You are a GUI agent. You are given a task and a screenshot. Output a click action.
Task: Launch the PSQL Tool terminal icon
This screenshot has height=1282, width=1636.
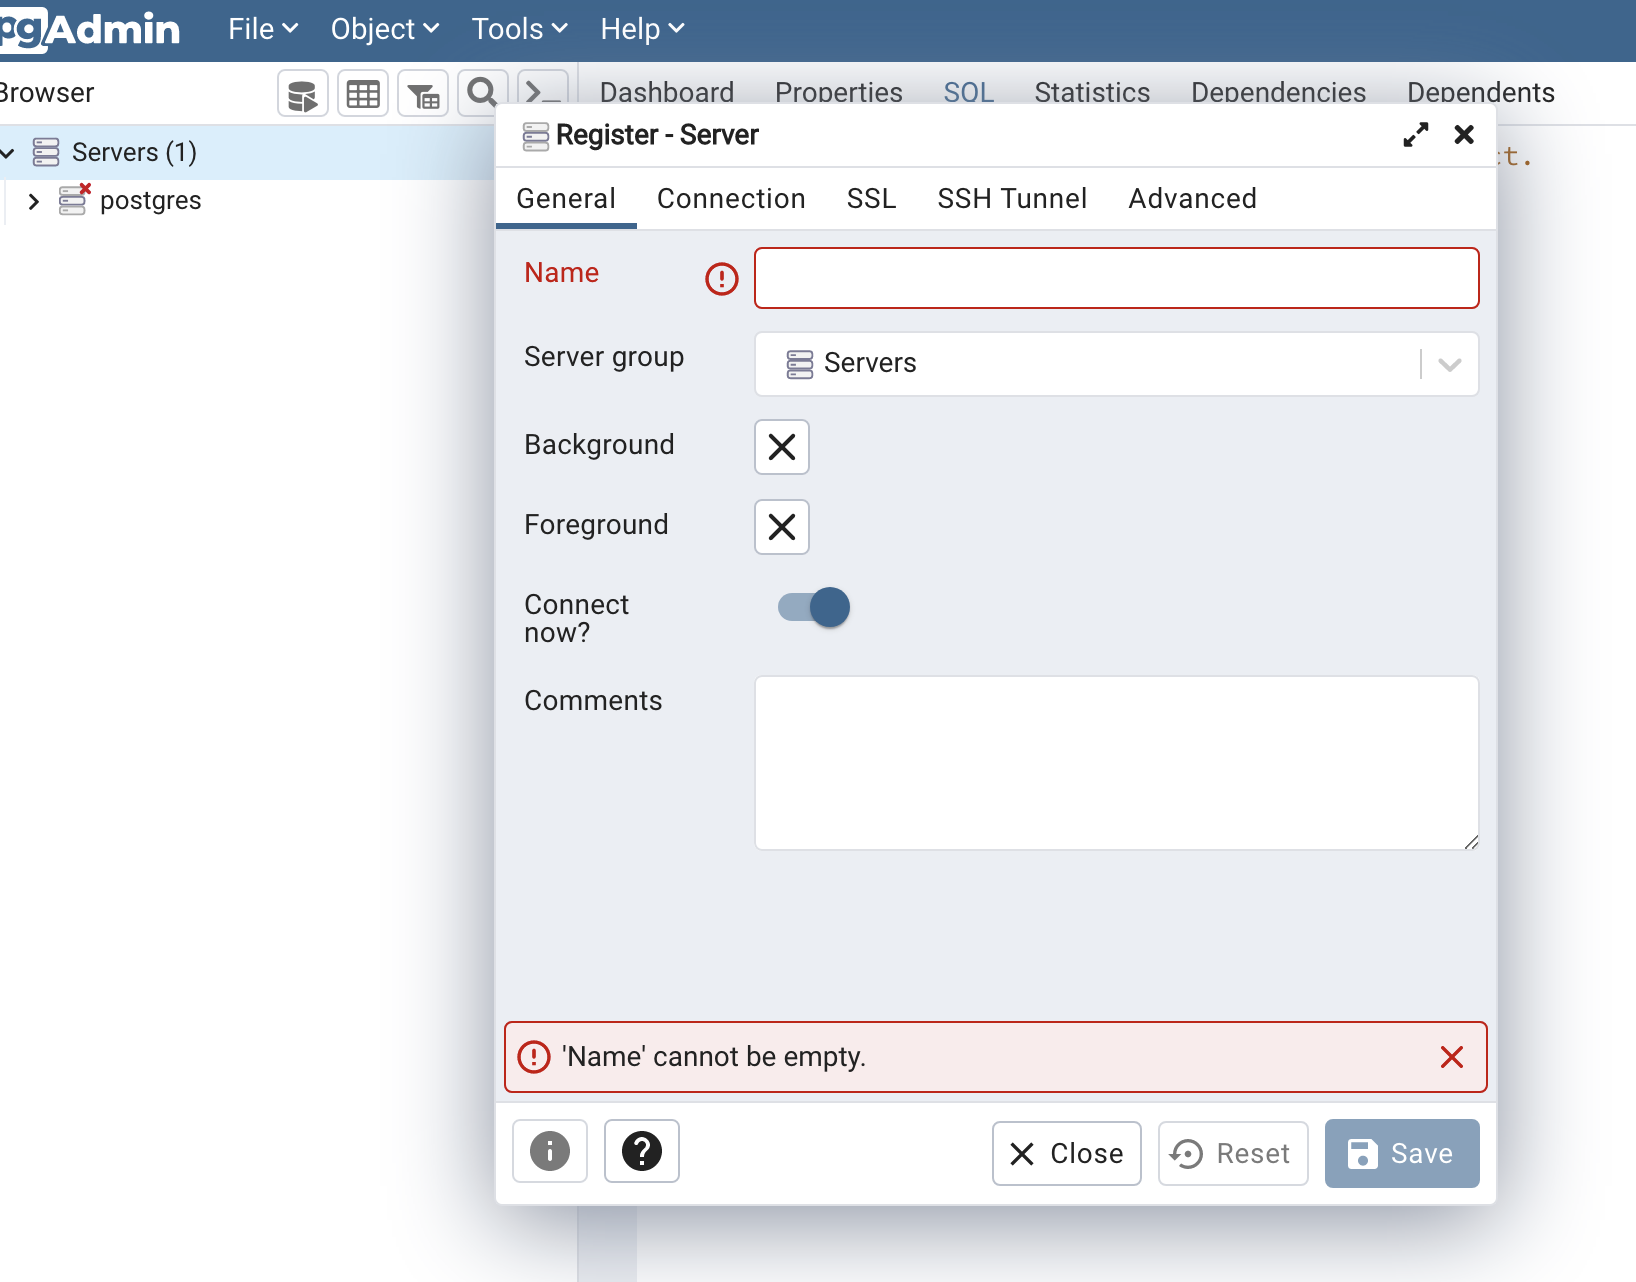click(x=542, y=93)
